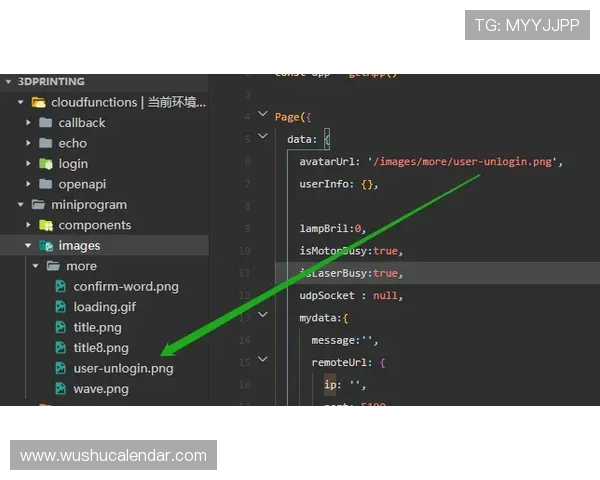
Task: Fold the Page({ code block
Action: tap(263, 116)
